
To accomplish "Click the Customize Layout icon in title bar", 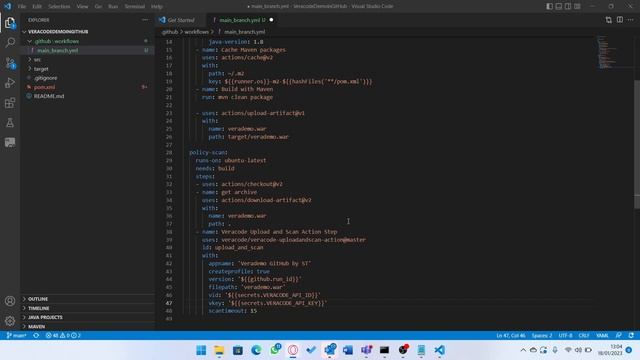I will tap(577, 6).
